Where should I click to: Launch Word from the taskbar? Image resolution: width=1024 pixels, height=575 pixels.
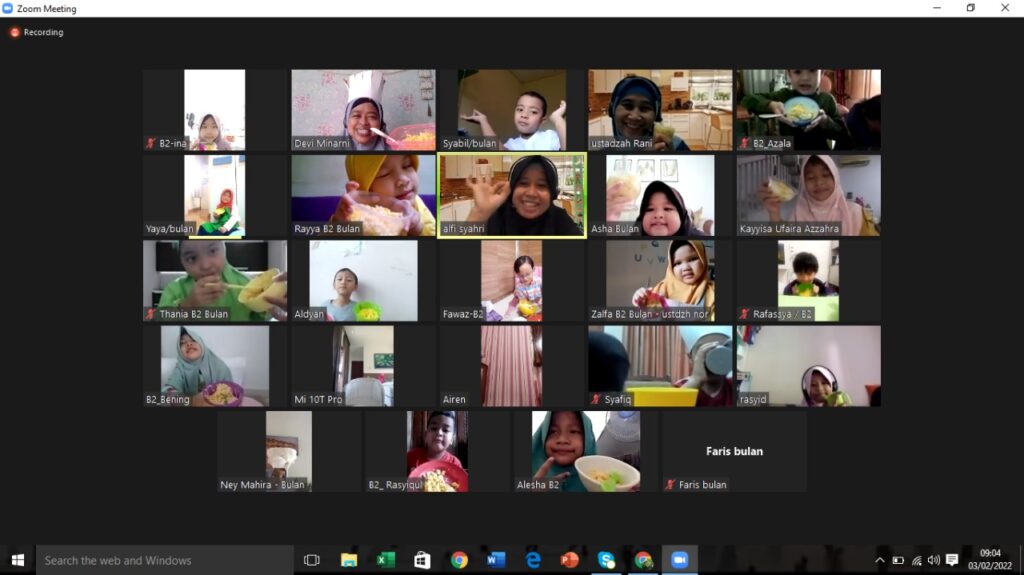tap(496, 560)
